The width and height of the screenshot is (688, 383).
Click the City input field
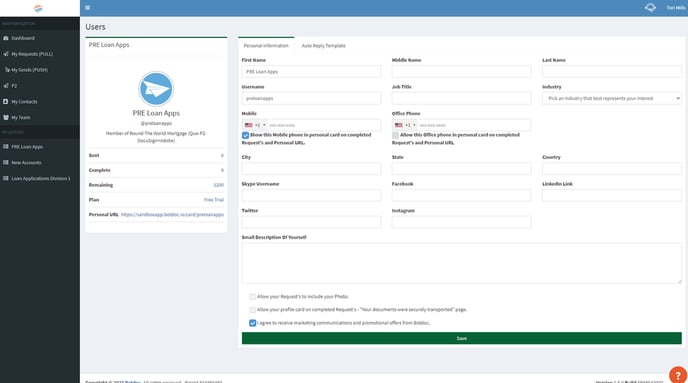coord(311,168)
